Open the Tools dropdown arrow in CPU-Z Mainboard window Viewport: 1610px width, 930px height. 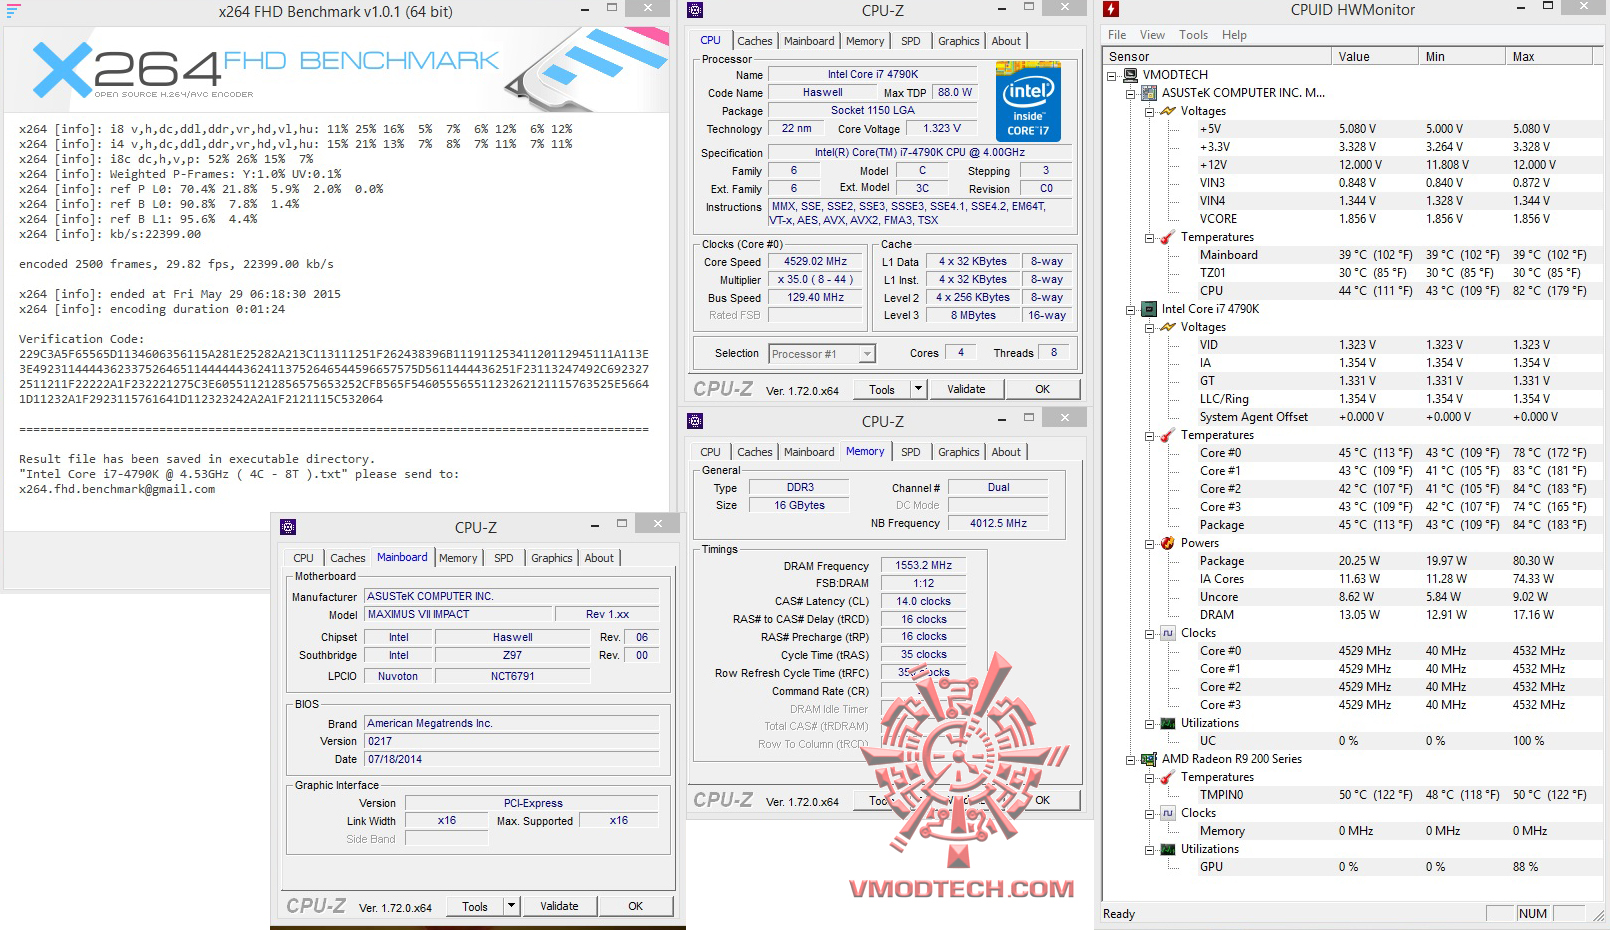tap(511, 906)
